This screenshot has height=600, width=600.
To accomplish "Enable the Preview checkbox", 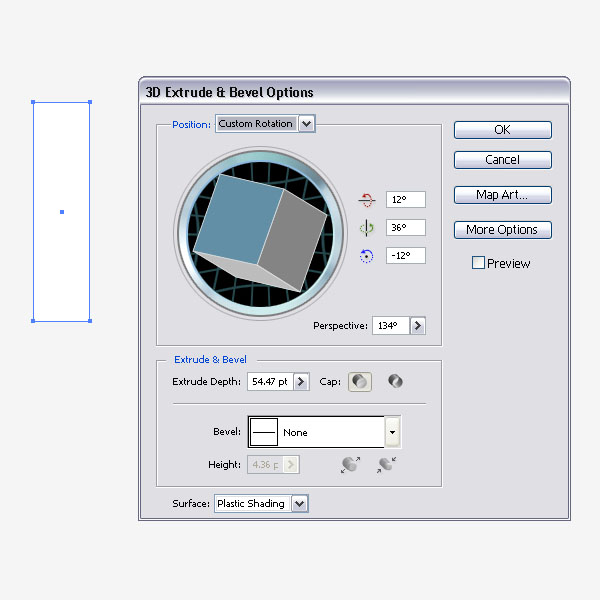I will point(478,263).
